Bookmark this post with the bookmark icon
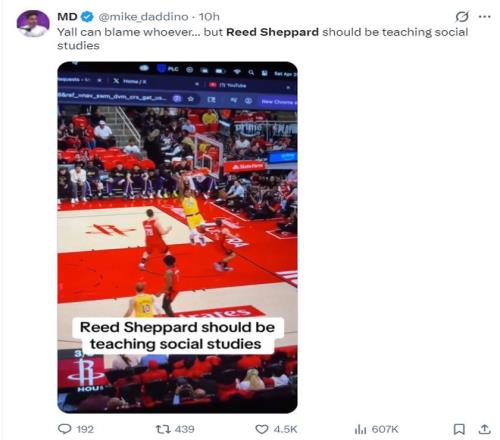The width and height of the screenshot is (500, 440). (459, 429)
